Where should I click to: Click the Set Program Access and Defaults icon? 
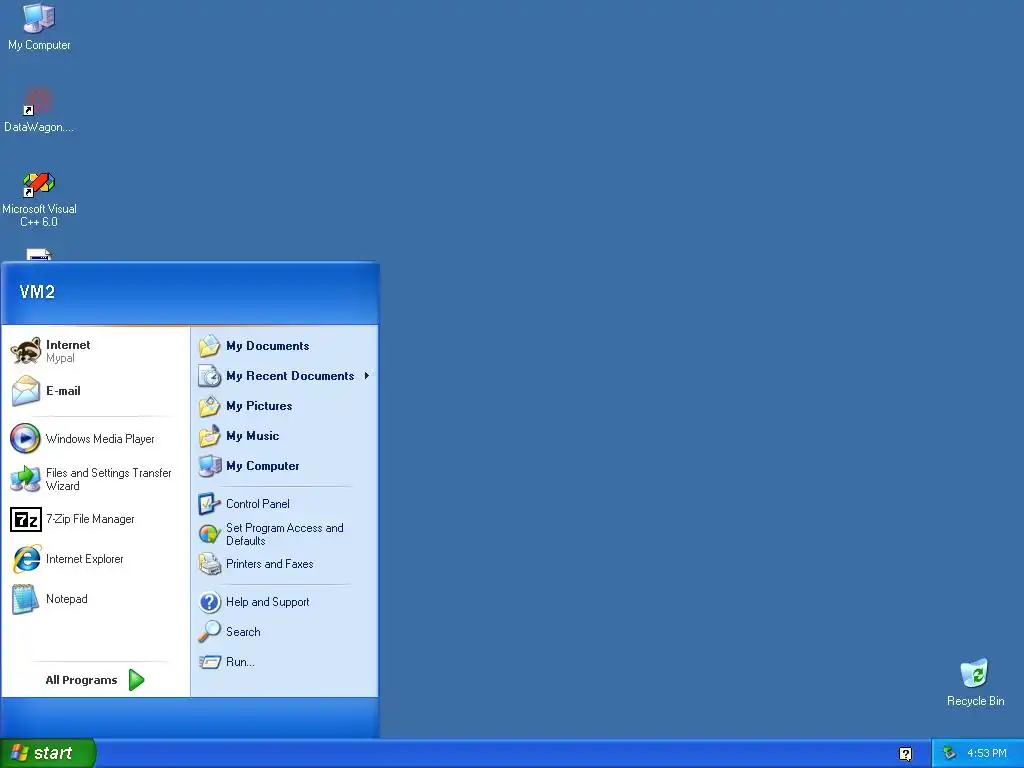coord(210,534)
